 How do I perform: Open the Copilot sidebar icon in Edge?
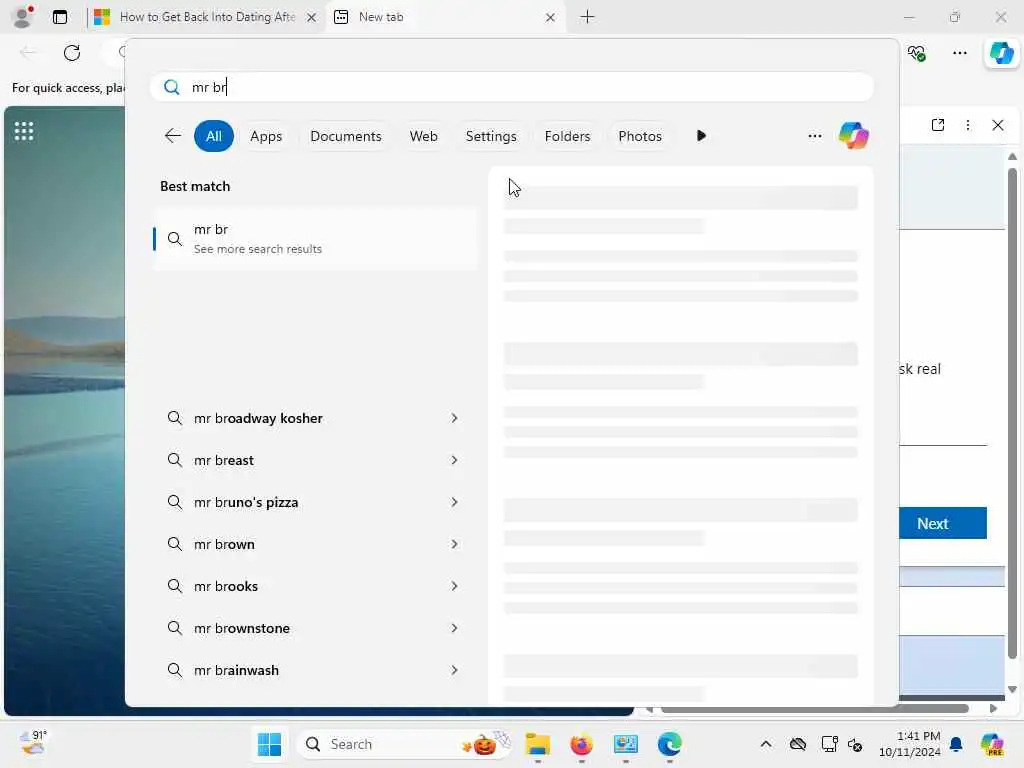click(1002, 53)
